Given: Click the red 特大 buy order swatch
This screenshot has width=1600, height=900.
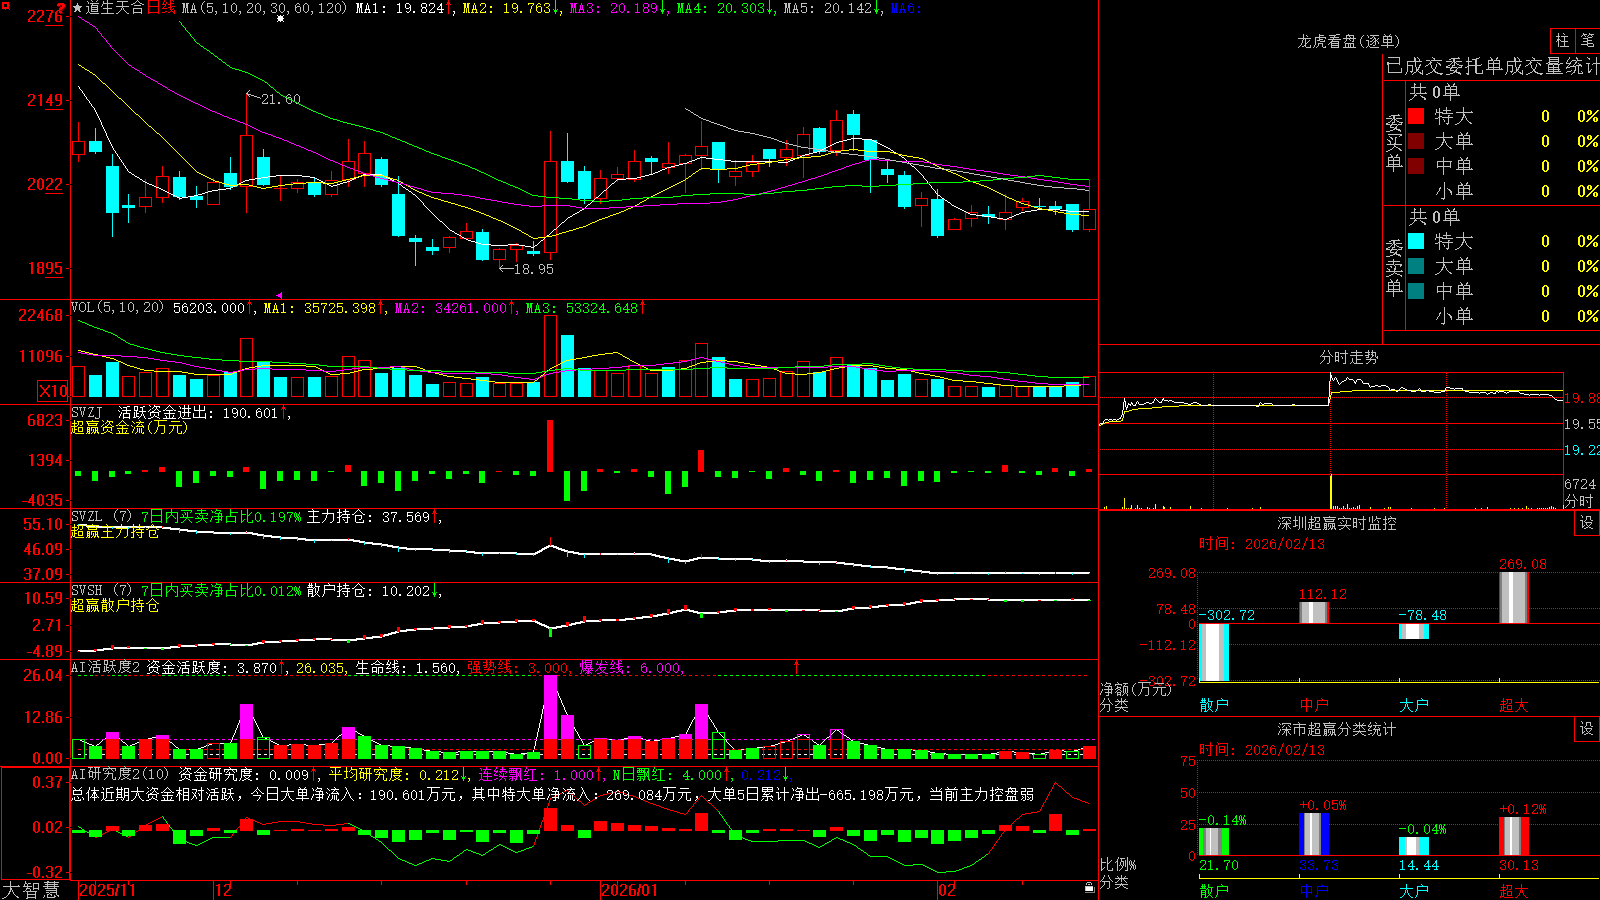Looking at the screenshot, I should click(x=1416, y=116).
